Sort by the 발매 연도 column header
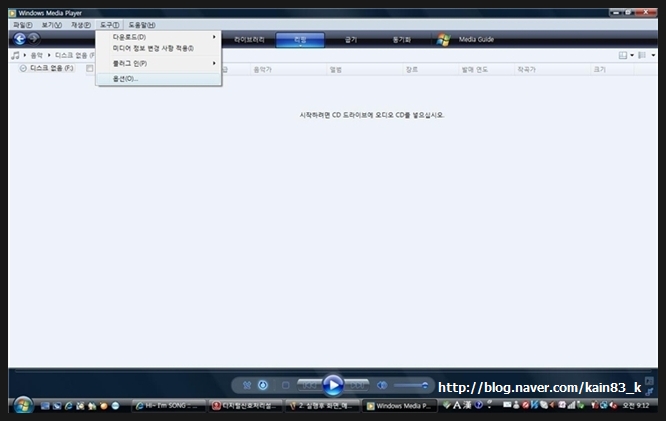This screenshot has height=421, width=666. click(487, 69)
